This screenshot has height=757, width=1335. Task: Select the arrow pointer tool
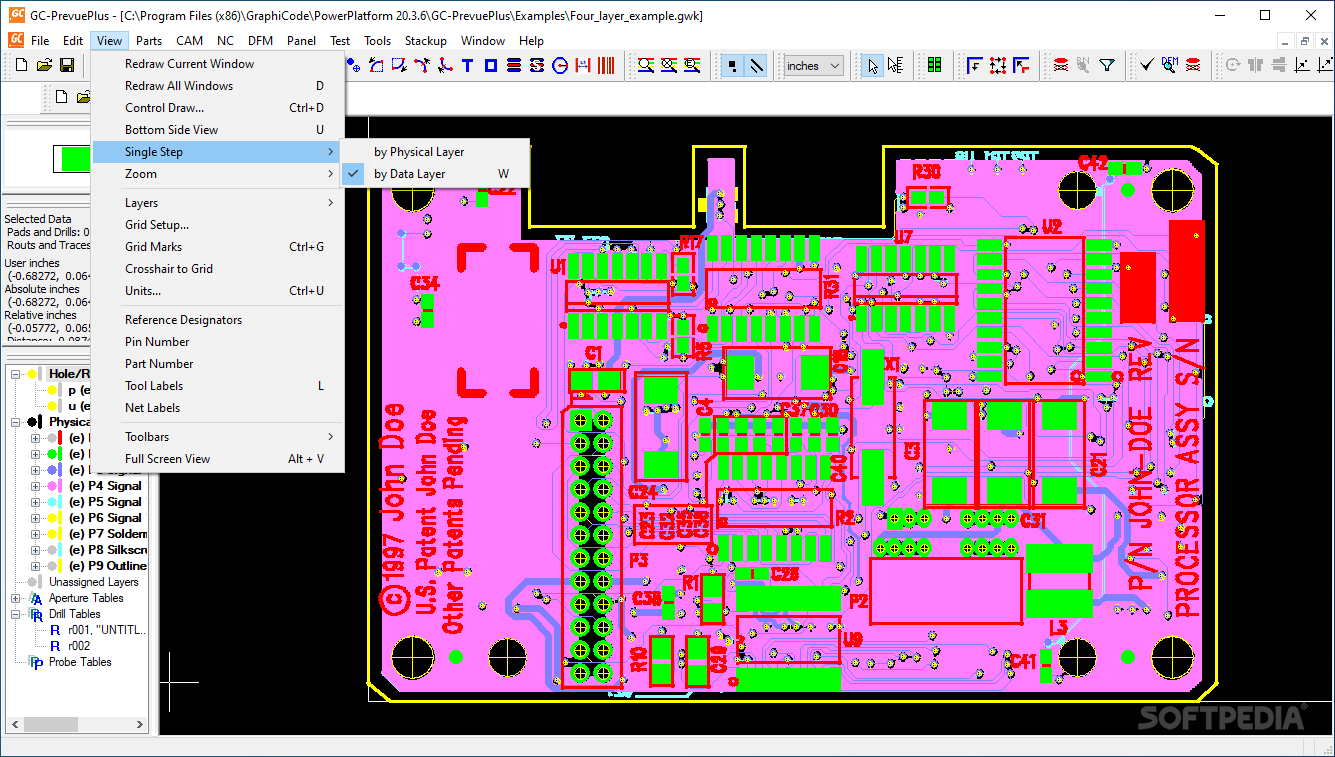(x=873, y=66)
